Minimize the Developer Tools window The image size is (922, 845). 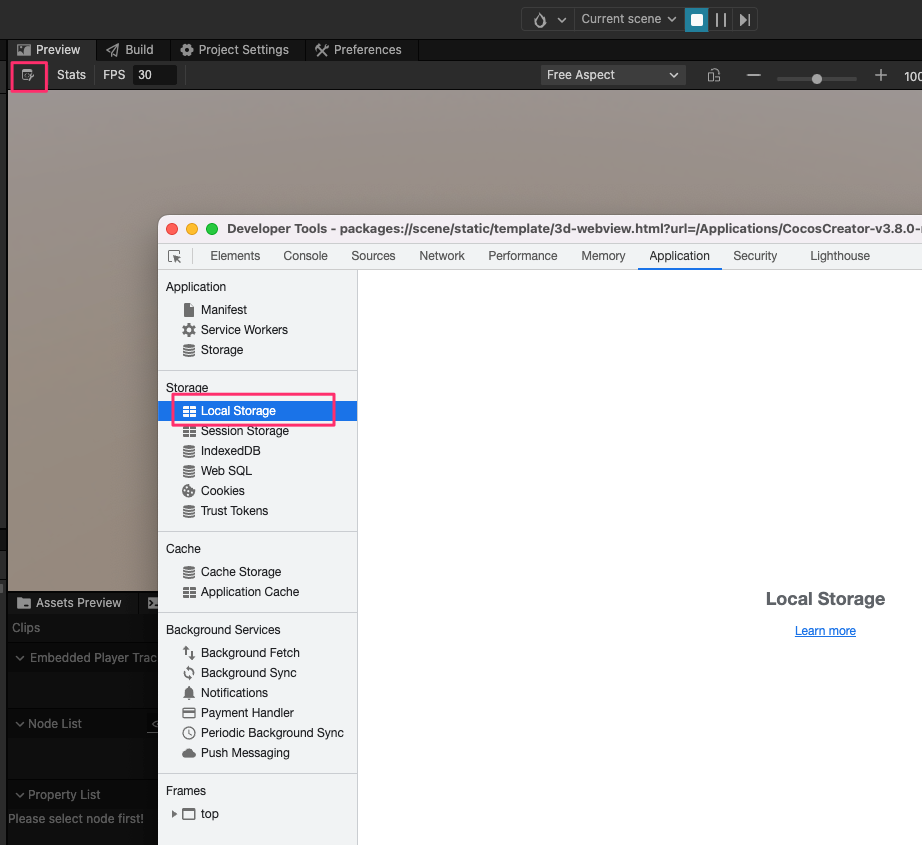[192, 229]
